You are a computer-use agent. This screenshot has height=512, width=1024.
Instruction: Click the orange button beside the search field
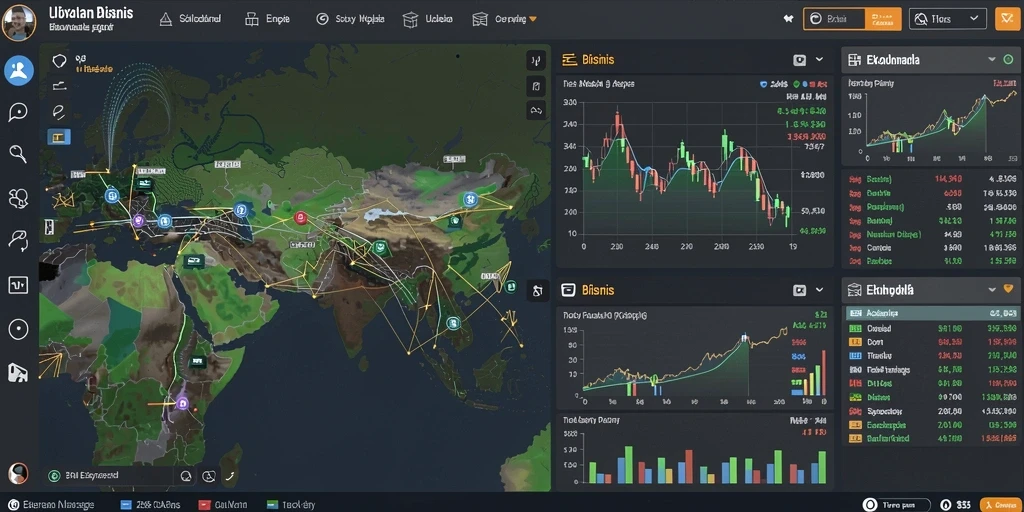click(x=883, y=19)
